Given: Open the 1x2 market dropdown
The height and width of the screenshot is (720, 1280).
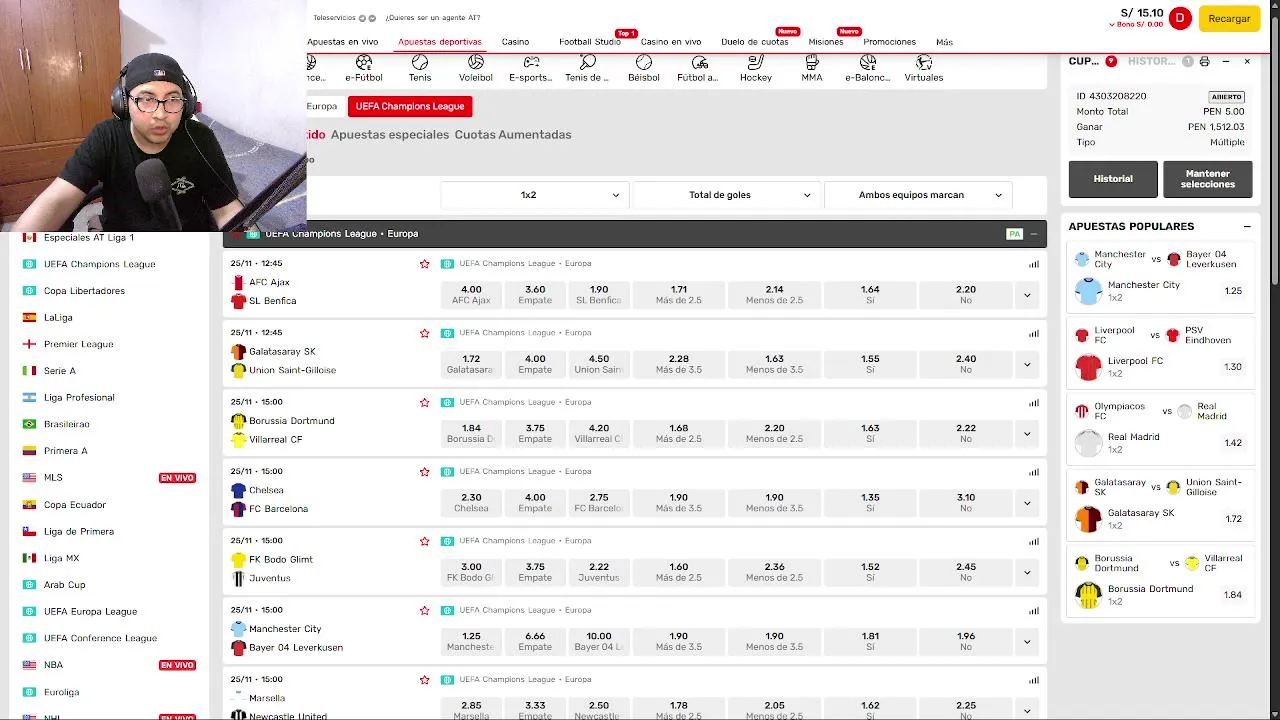Looking at the screenshot, I should coord(535,195).
